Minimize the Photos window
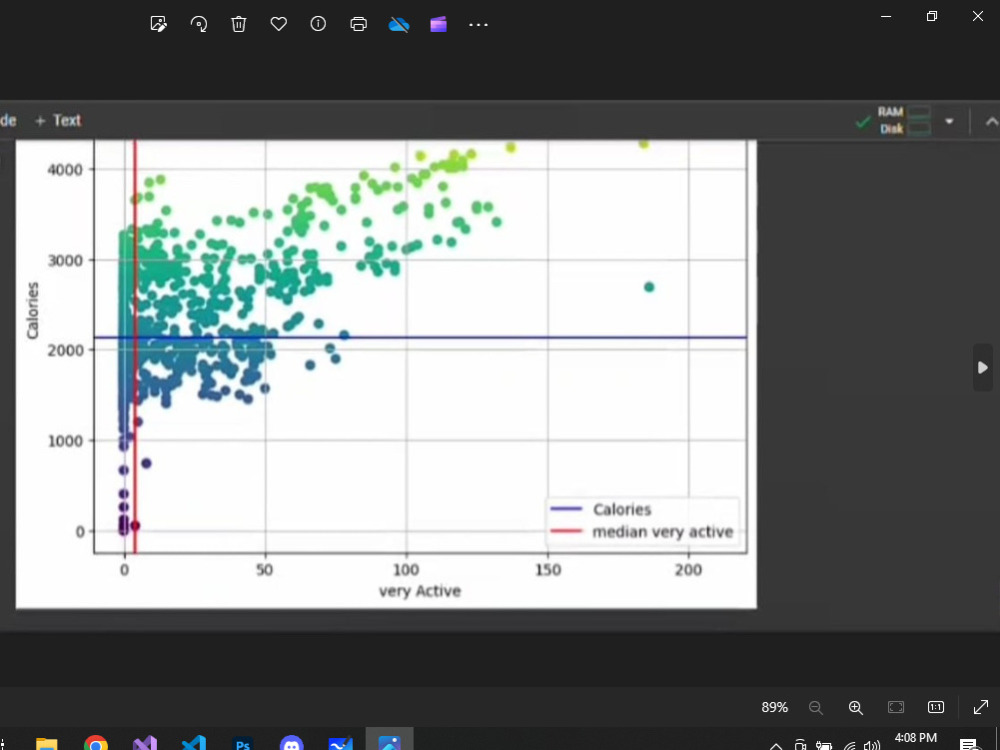 coord(886,17)
